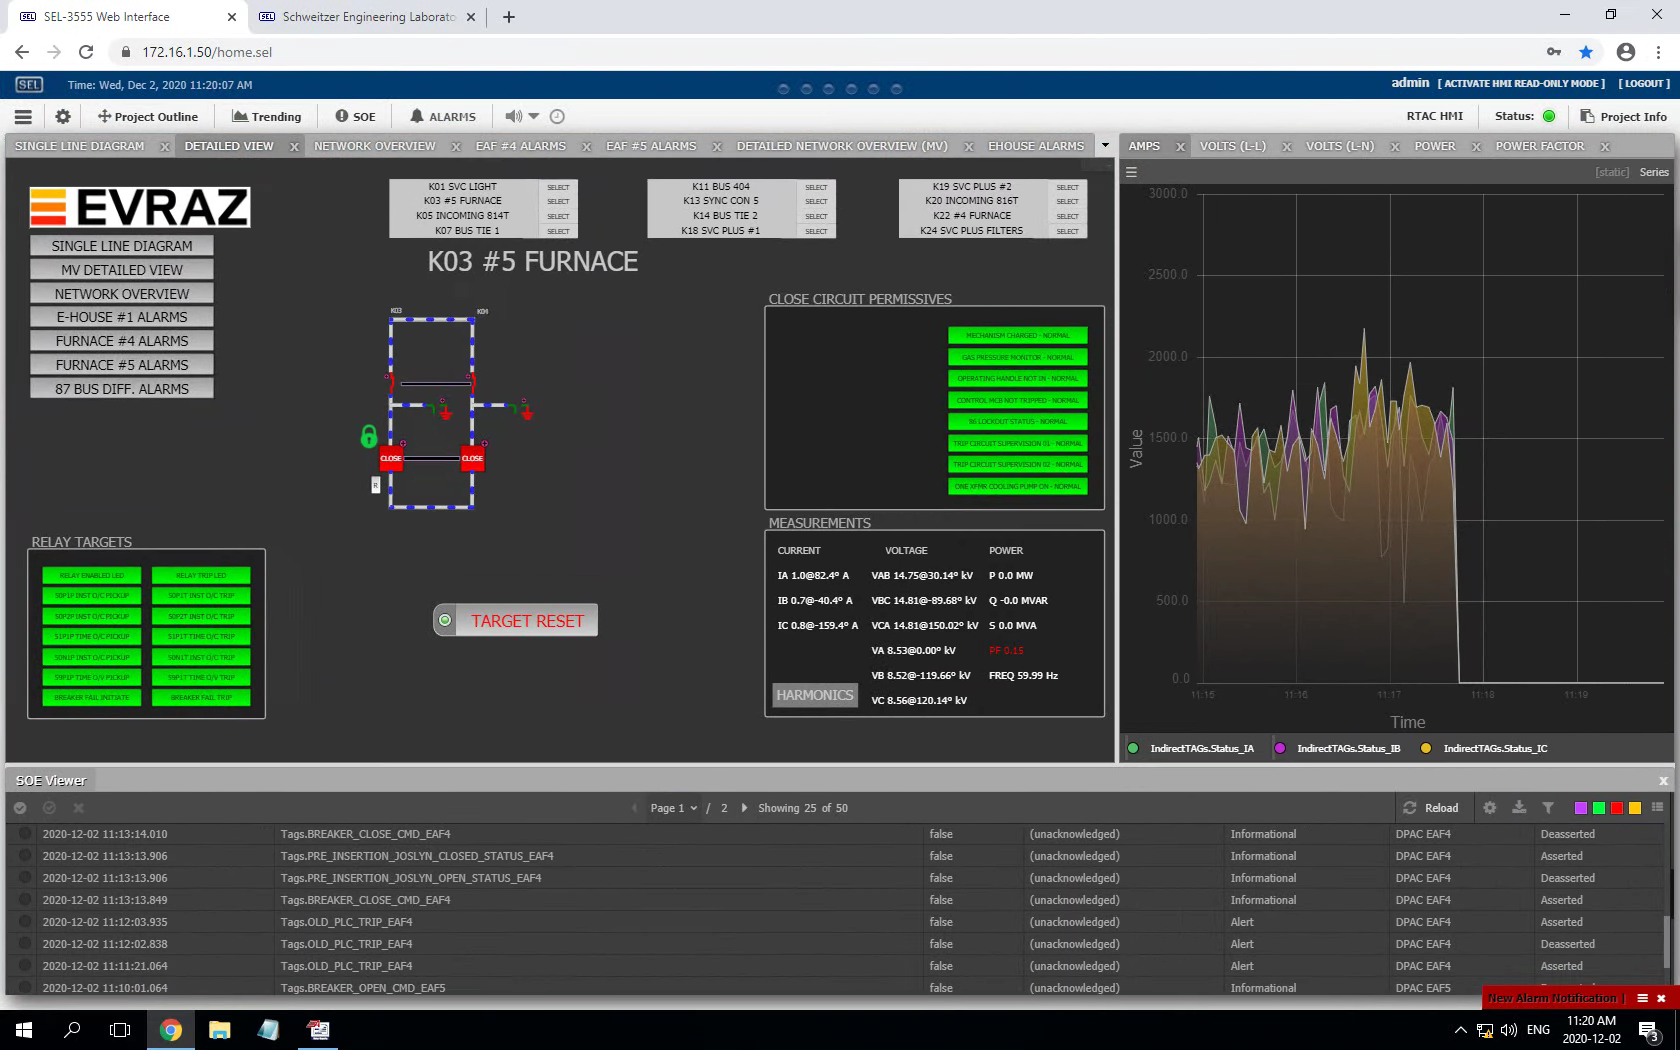
Task: Click the green padlock icon
Action: (369, 435)
